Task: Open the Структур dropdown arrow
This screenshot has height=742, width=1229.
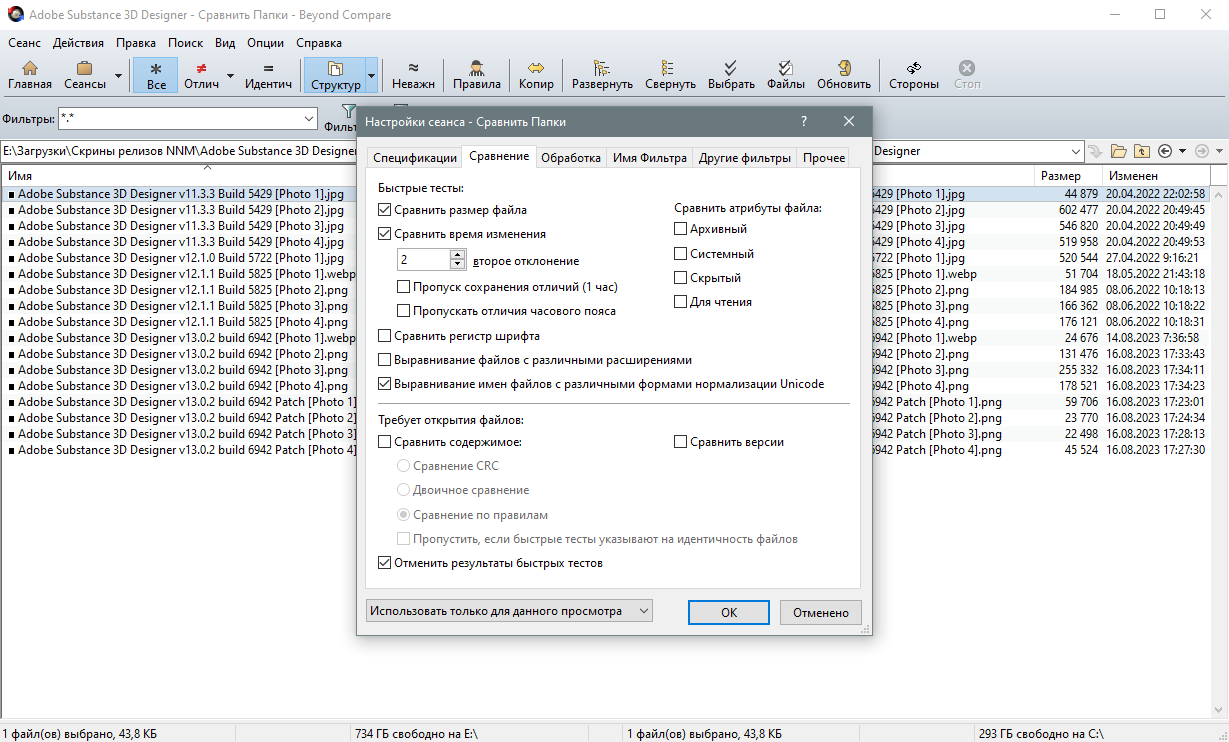Action: coord(372,75)
